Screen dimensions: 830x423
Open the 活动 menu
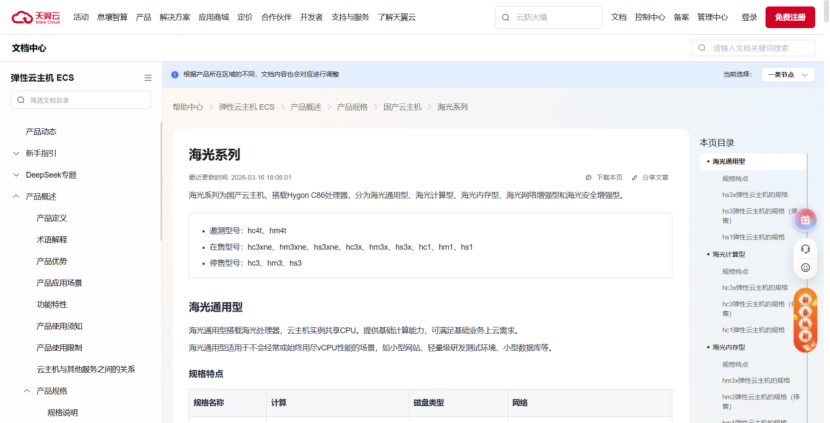[81, 17]
